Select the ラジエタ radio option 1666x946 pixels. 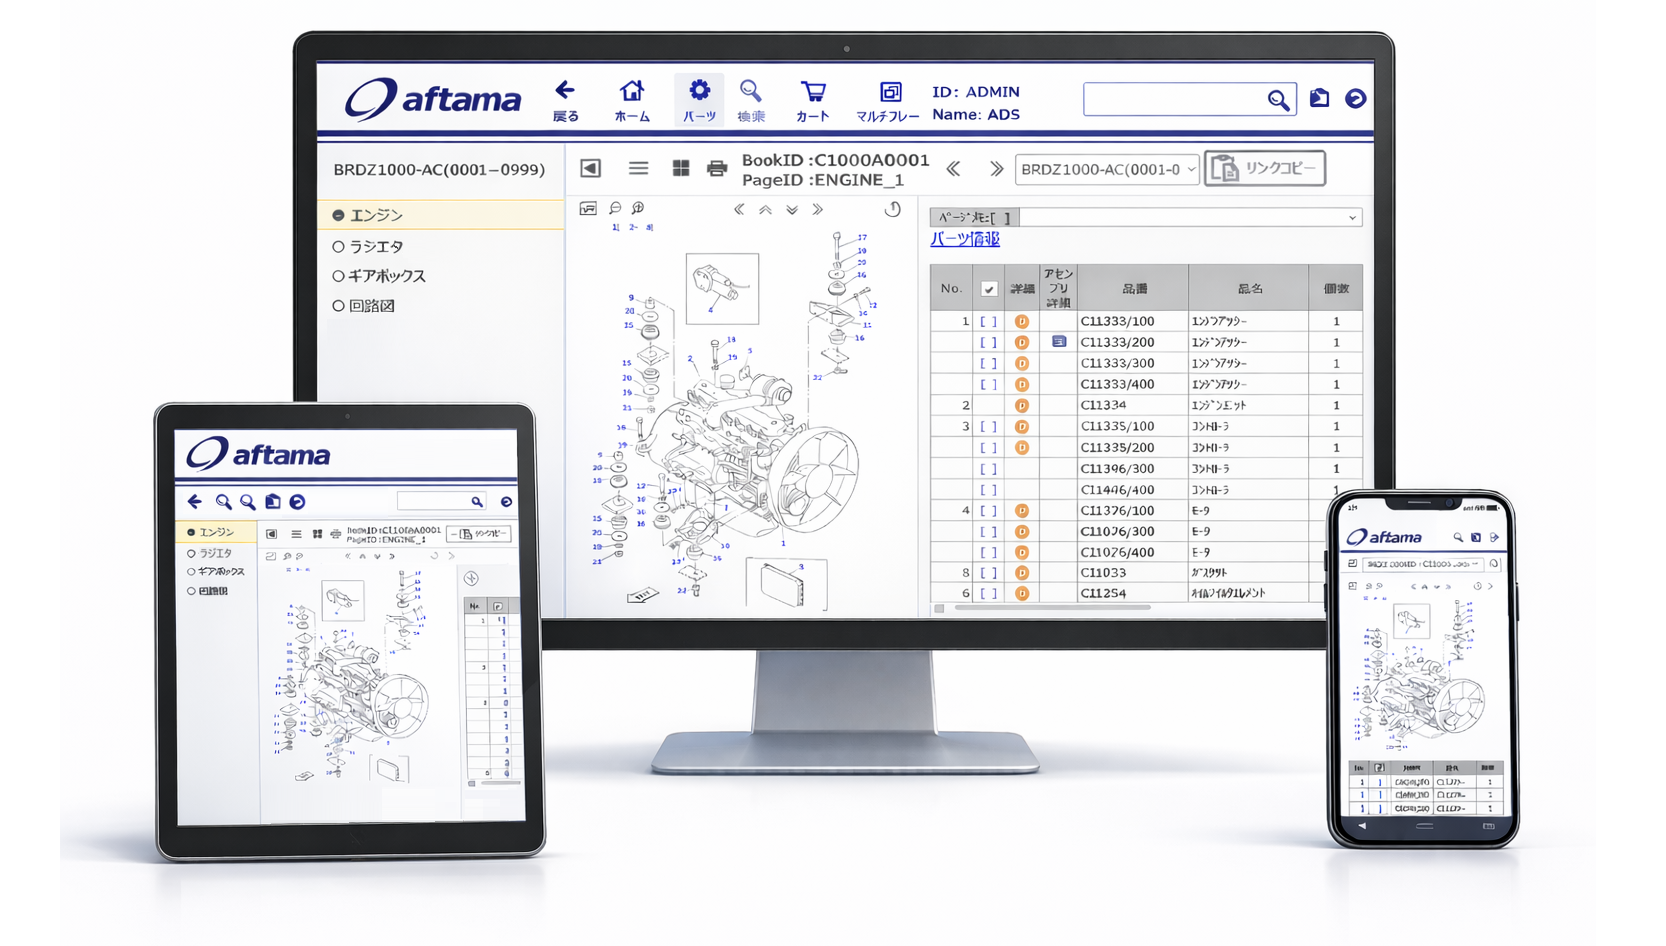(339, 246)
